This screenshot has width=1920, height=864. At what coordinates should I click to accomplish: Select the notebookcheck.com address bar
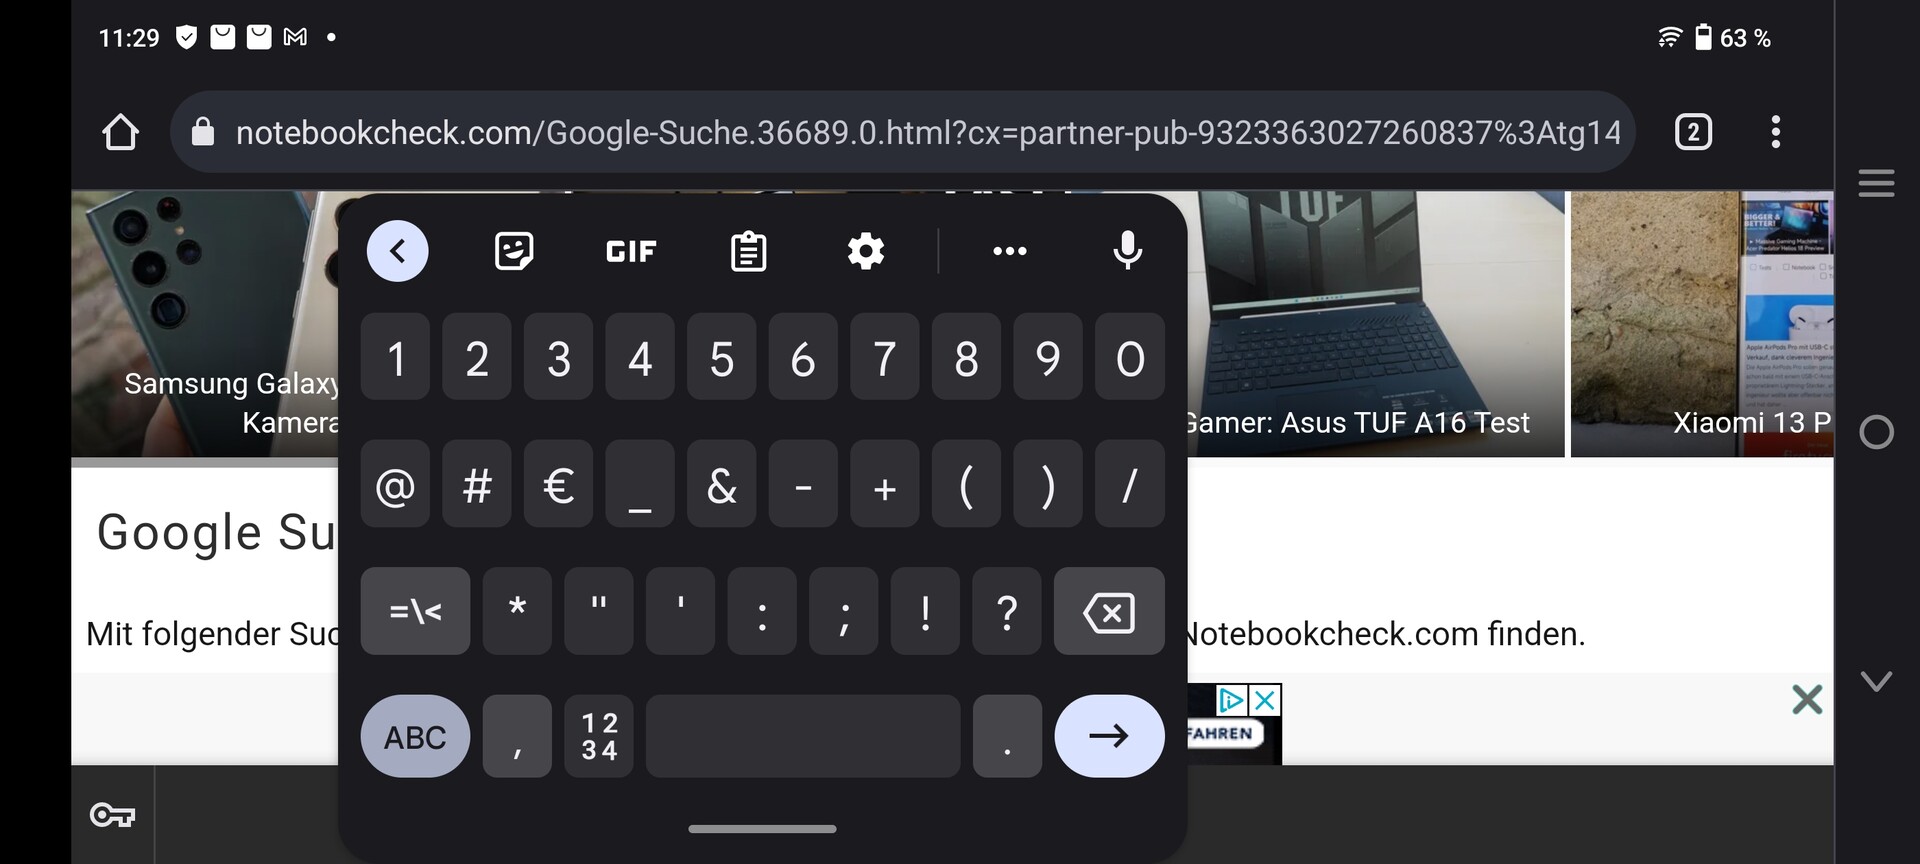coord(902,132)
